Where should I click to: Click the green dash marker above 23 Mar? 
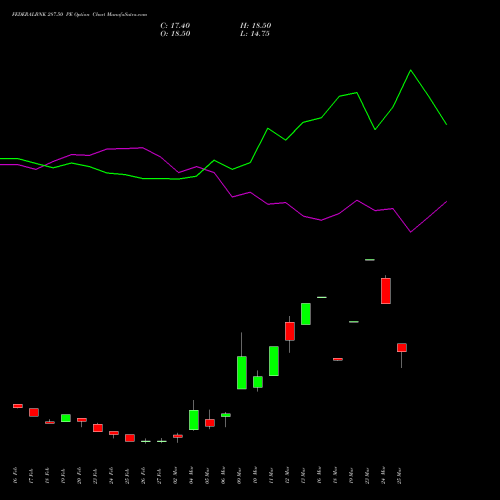pyautogui.click(x=370, y=260)
